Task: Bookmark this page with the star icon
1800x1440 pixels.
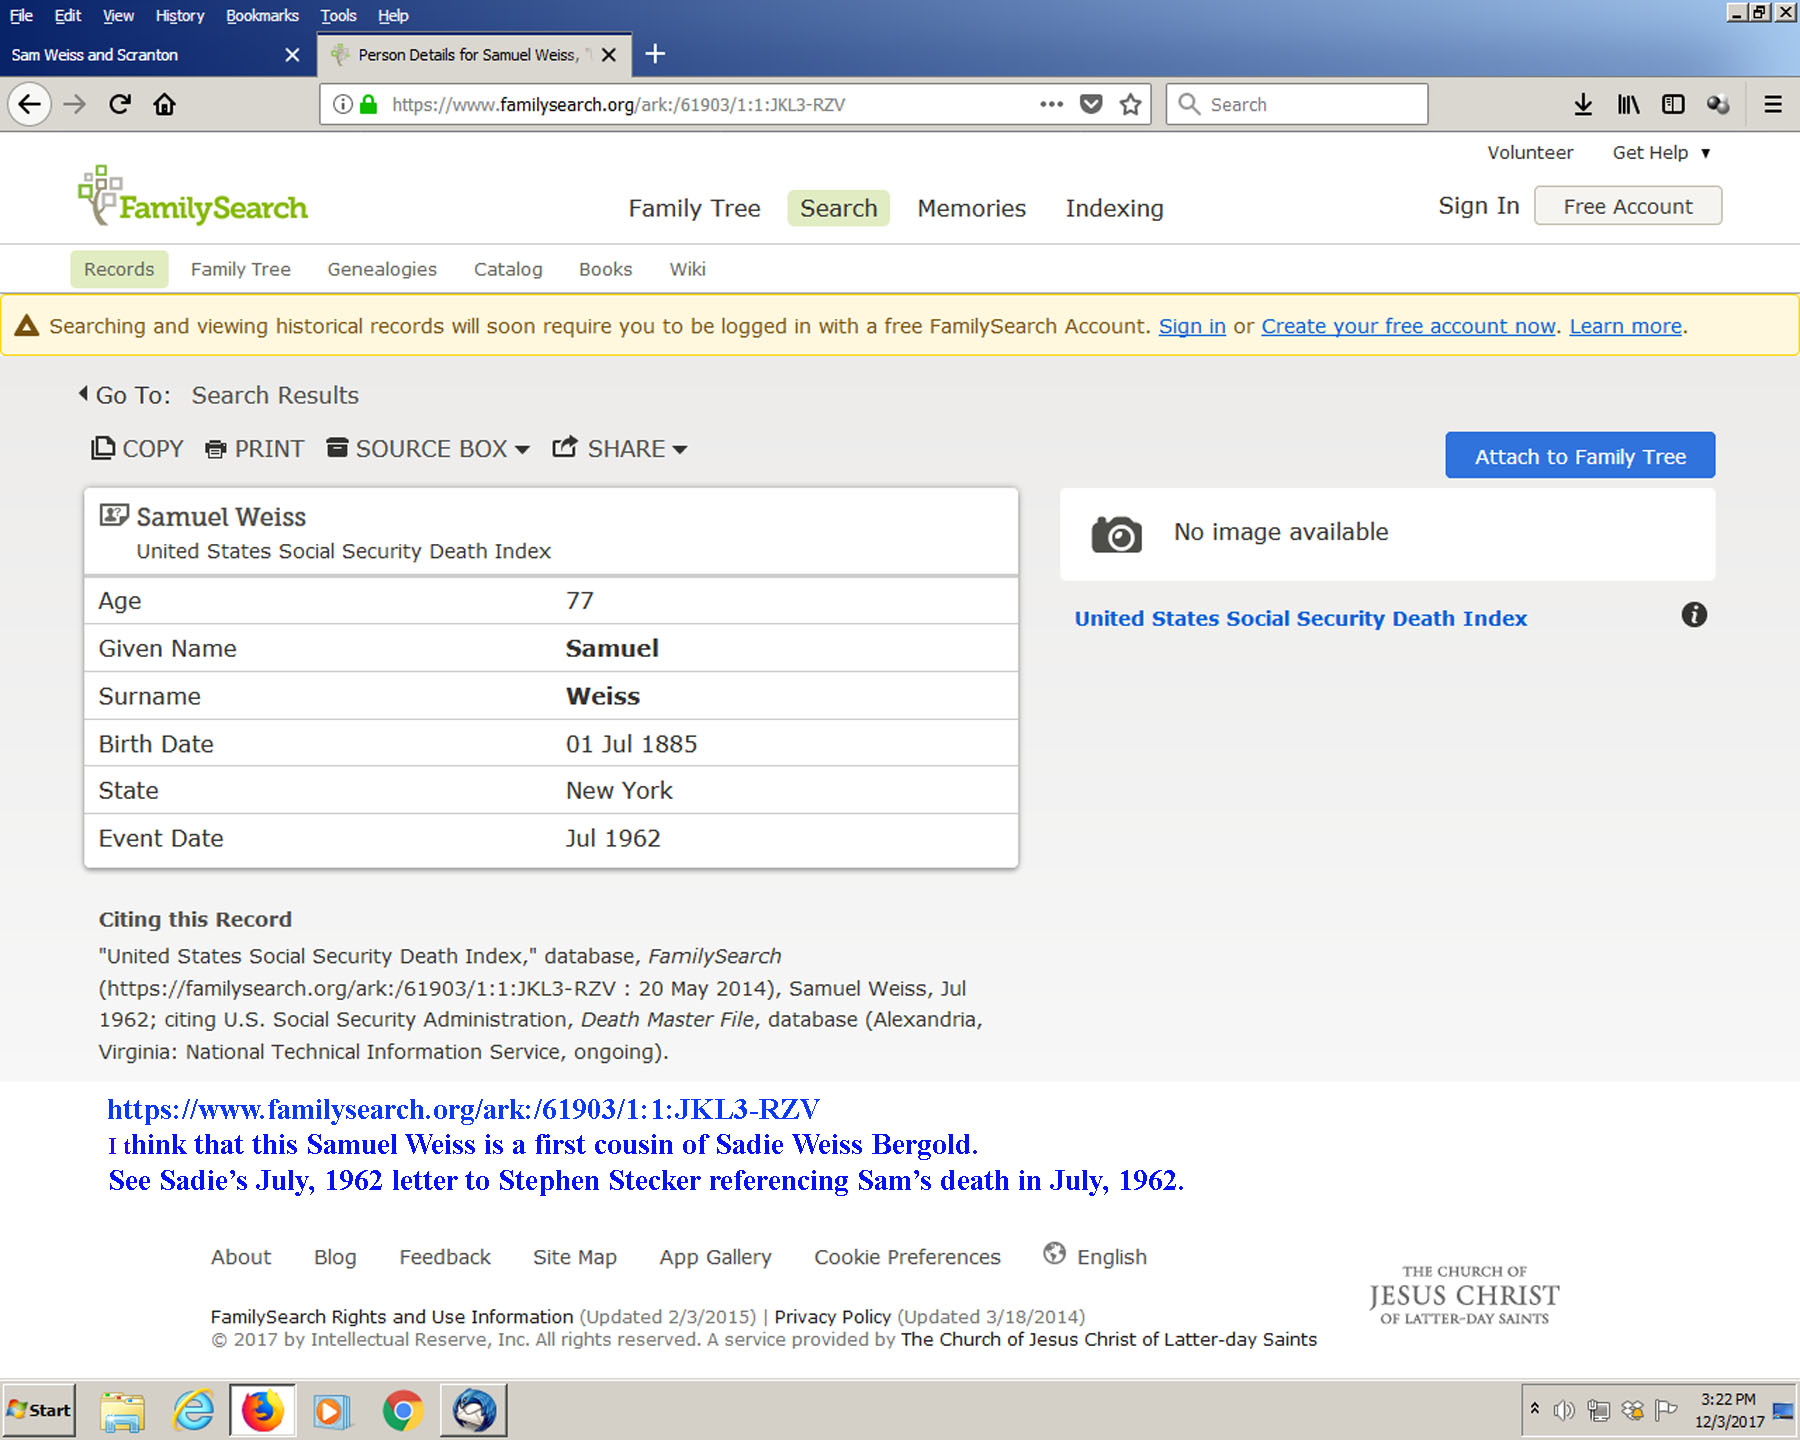Action: (x=1130, y=104)
